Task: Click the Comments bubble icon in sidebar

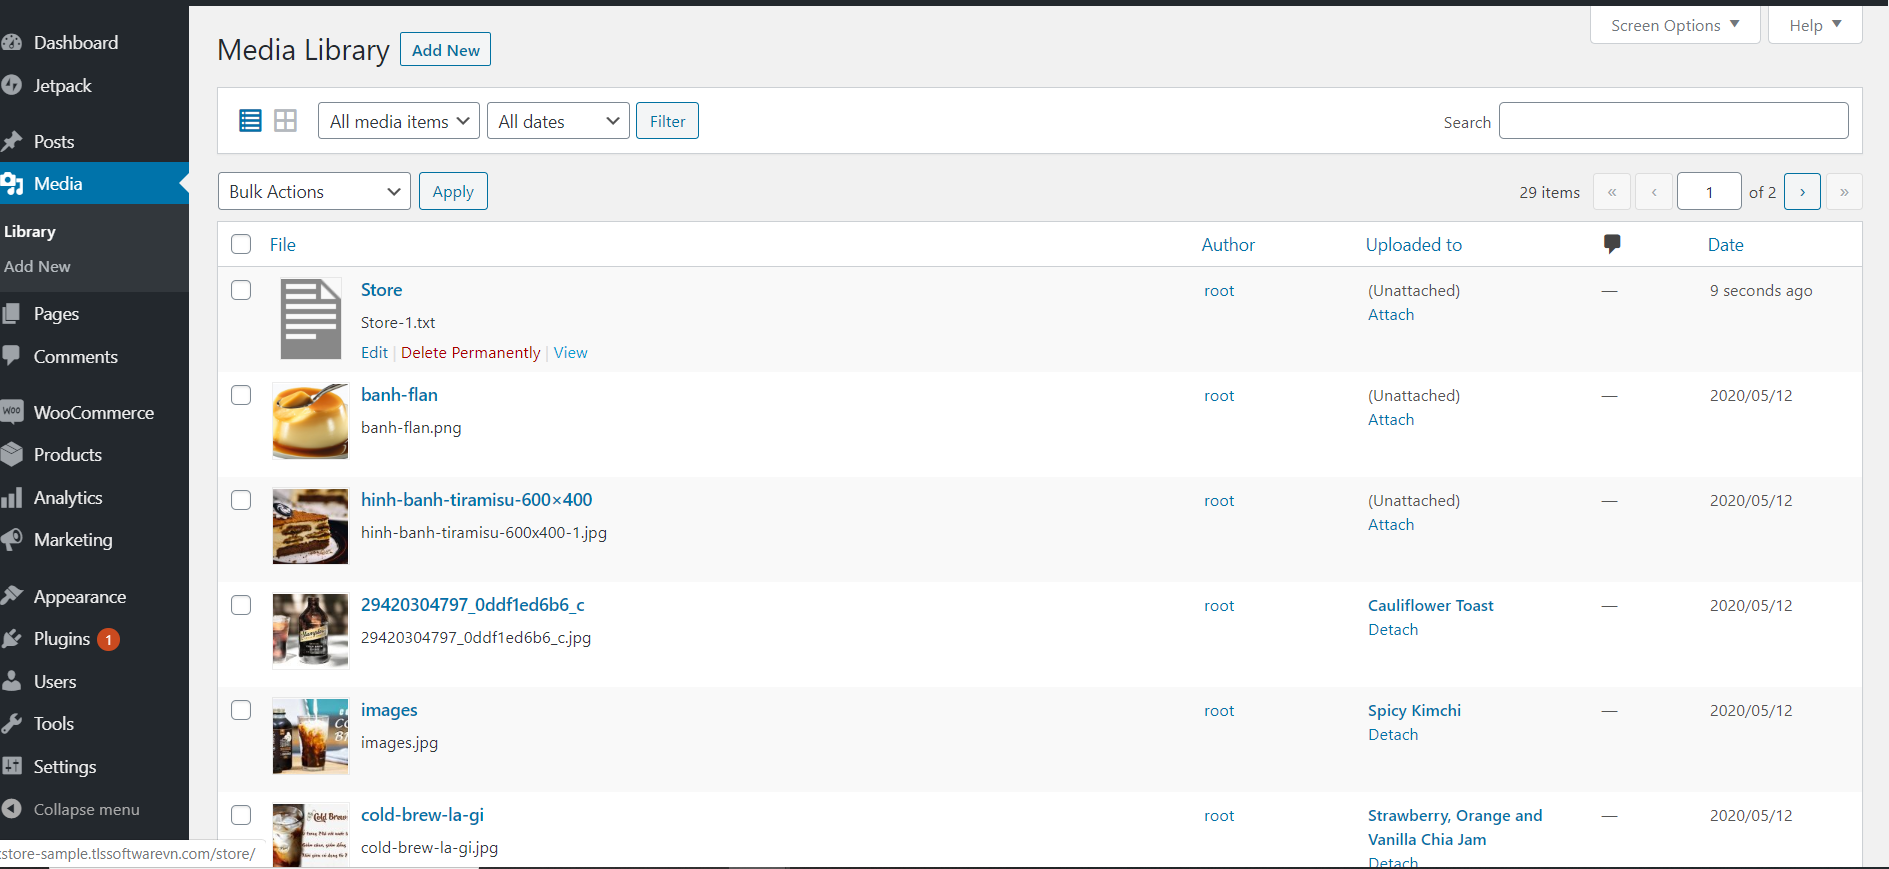Action: pyautogui.click(x=11, y=356)
